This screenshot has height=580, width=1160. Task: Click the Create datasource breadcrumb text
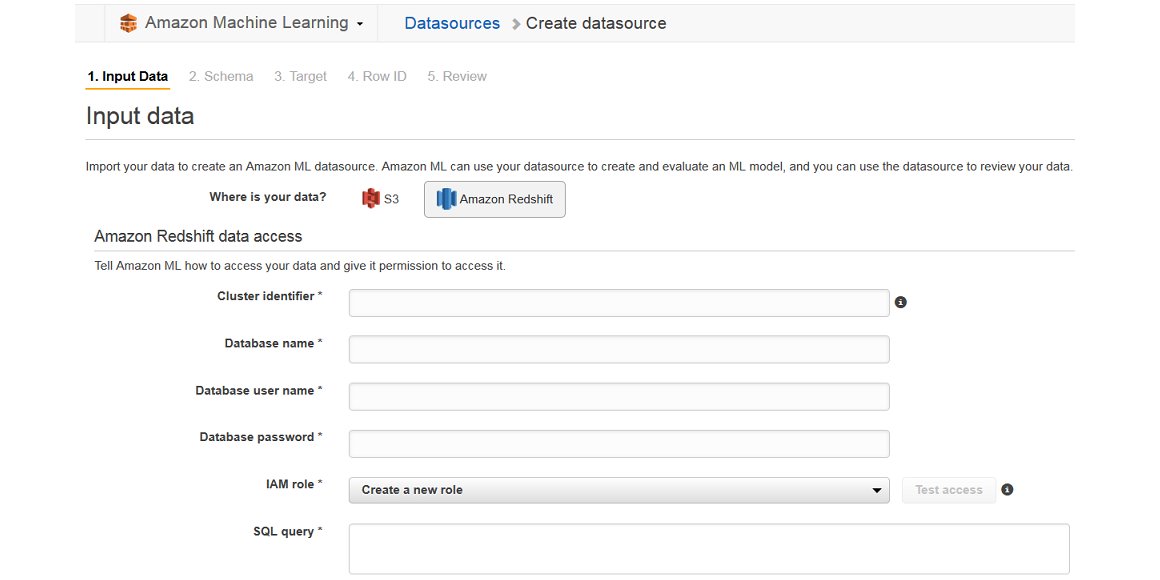(x=596, y=24)
